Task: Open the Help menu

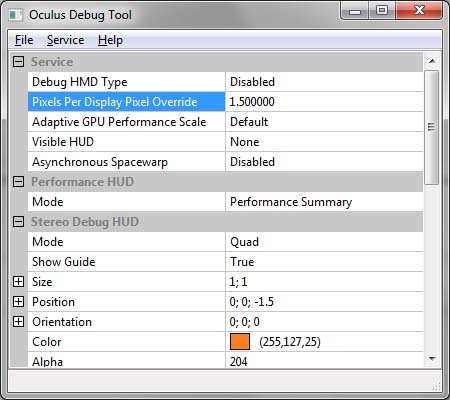Action: (110, 40)
